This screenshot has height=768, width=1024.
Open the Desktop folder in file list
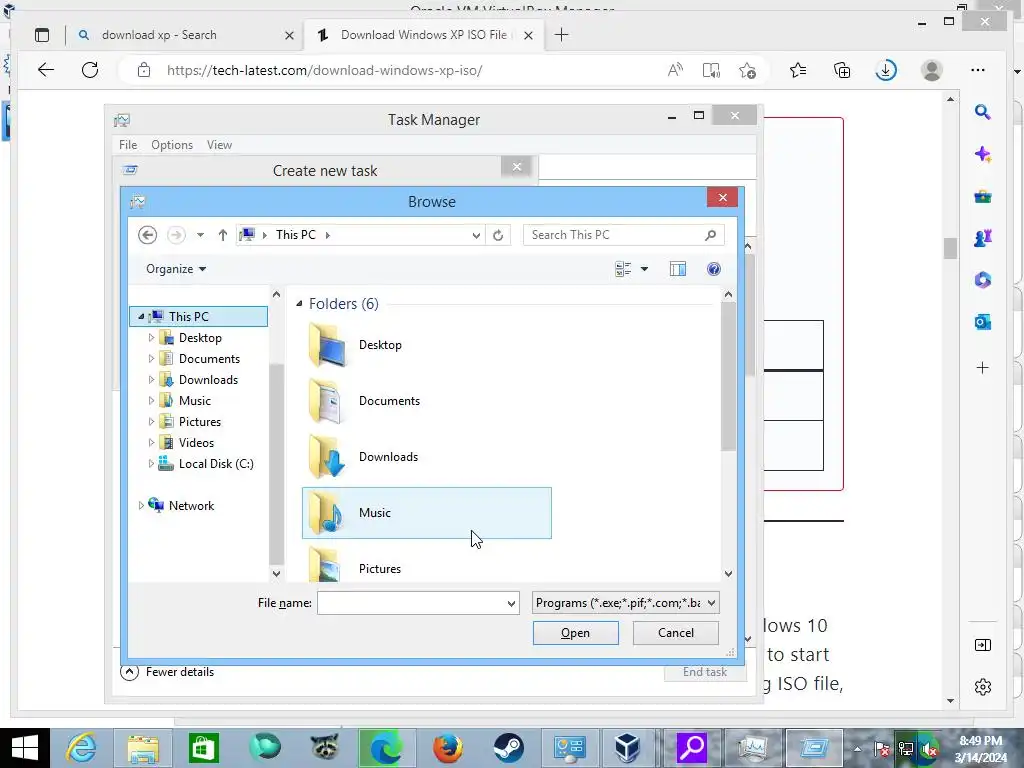[427, 345]
